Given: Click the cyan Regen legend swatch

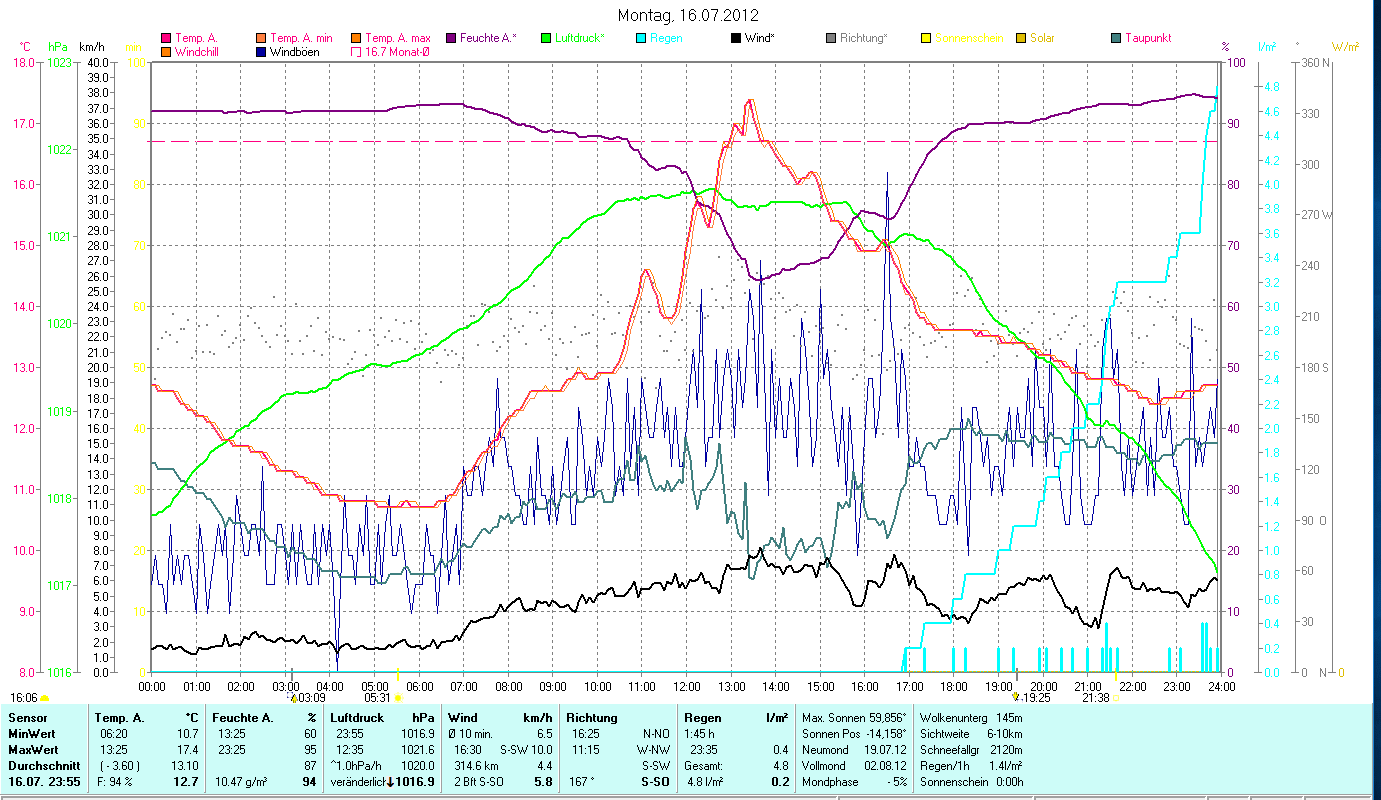Looking at the screenshot, I should coord(640,38).
